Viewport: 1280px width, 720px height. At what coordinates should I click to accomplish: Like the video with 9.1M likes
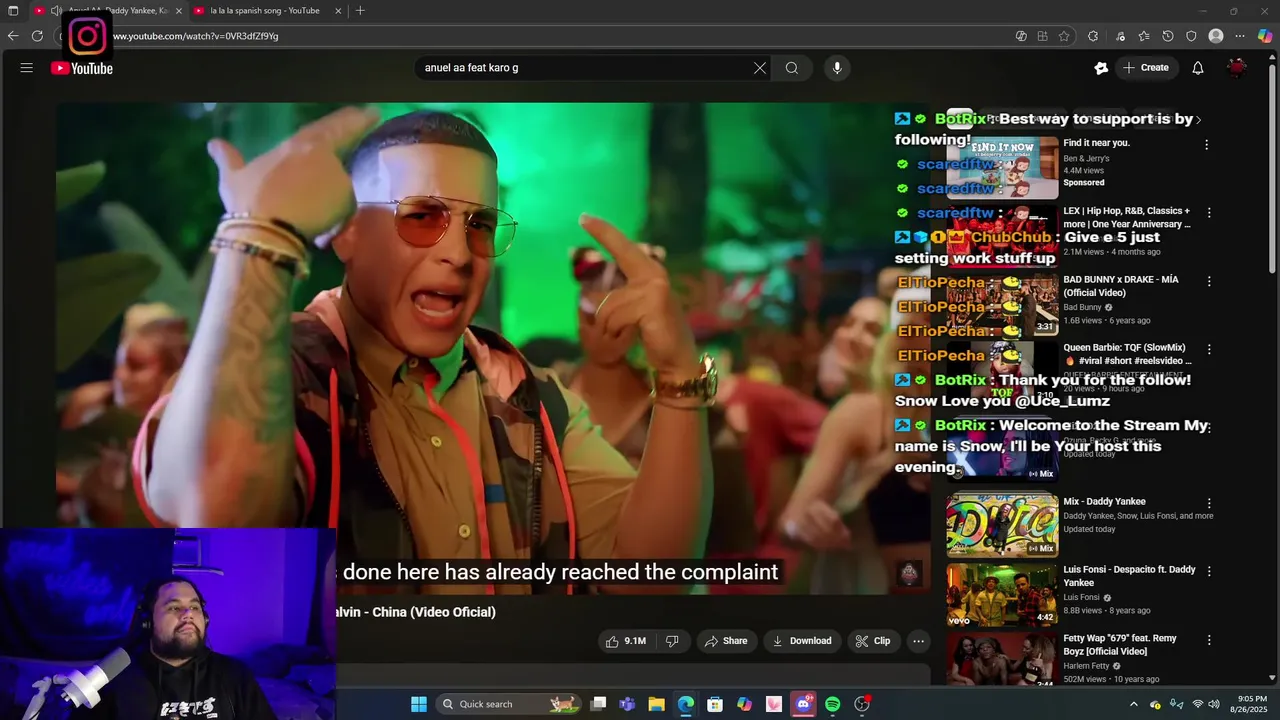click(x=625, y=641)
